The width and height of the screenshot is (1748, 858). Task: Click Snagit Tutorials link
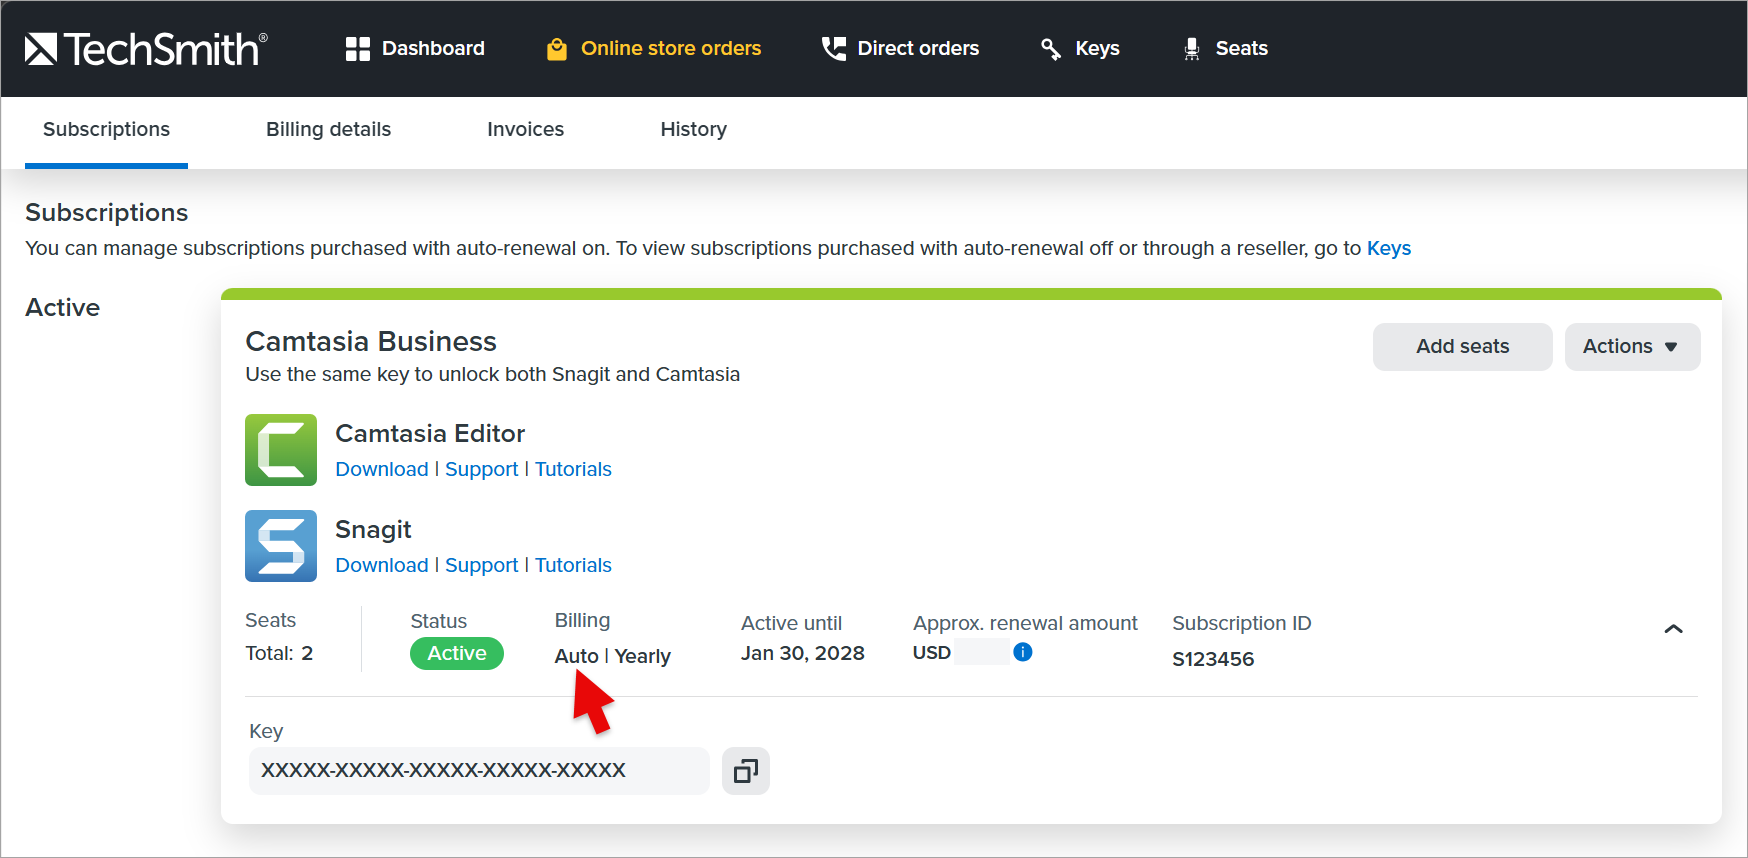[573, 565]
